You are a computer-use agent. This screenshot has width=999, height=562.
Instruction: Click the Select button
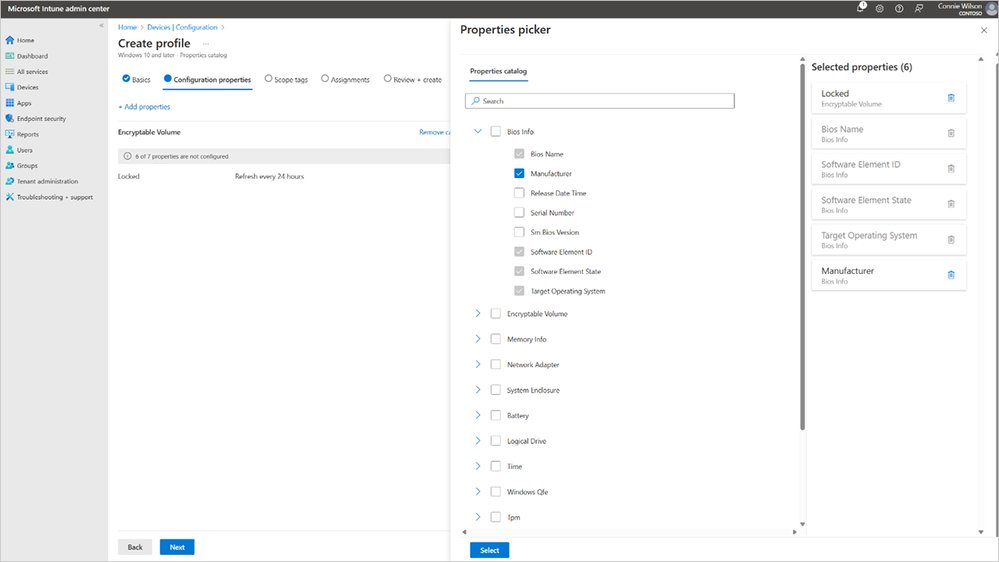489,551
